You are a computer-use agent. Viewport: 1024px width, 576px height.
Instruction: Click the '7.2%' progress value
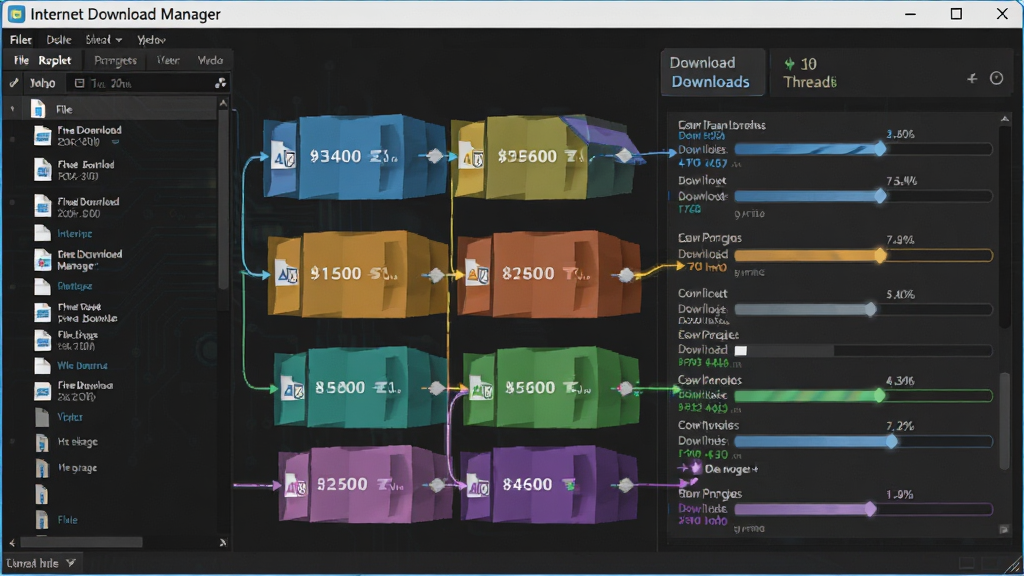[x=901, y=426]
